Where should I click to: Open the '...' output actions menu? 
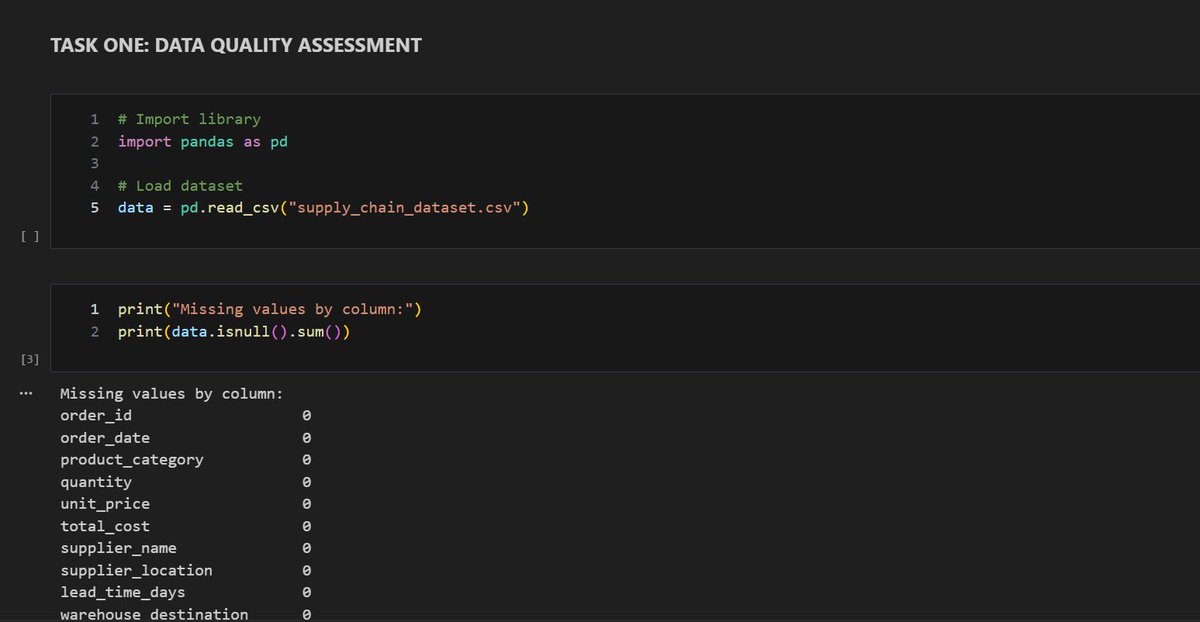[x=28, y=392]
